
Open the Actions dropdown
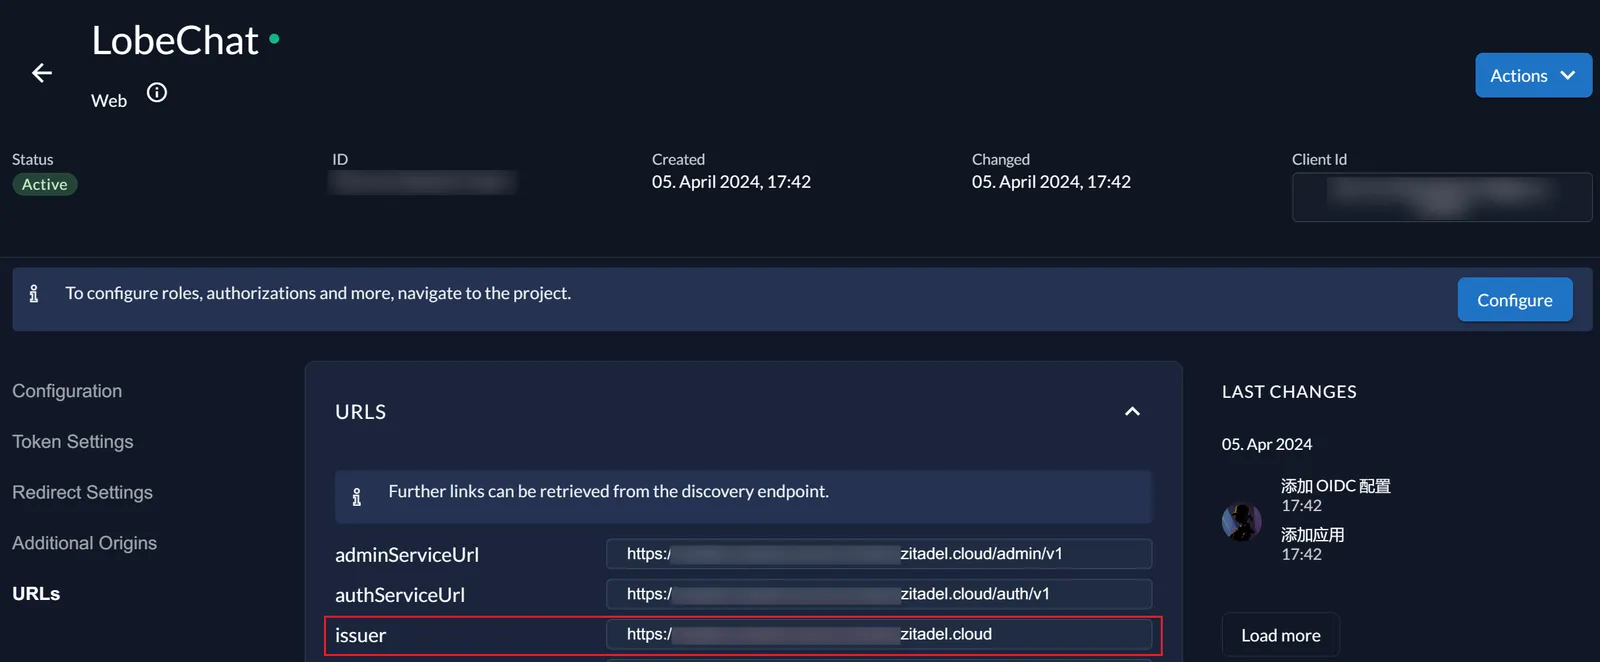coord(1533,75)
